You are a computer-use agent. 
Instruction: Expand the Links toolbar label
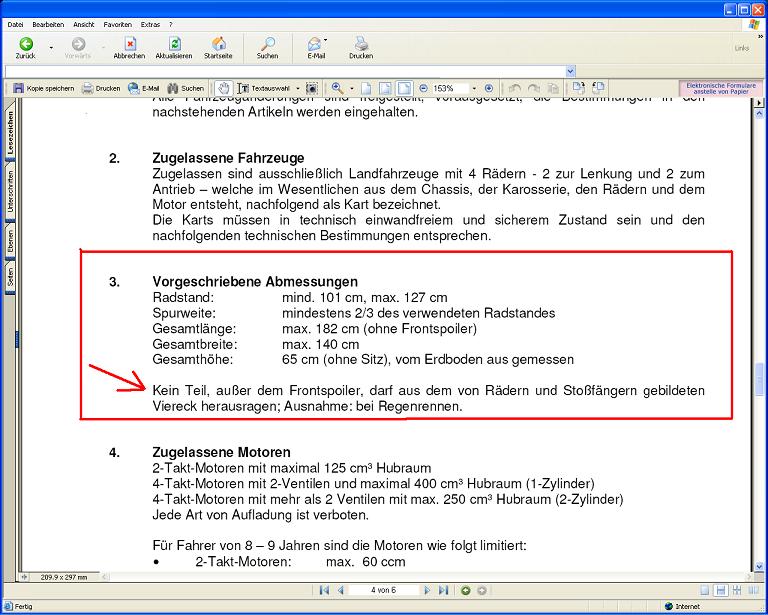742,48
